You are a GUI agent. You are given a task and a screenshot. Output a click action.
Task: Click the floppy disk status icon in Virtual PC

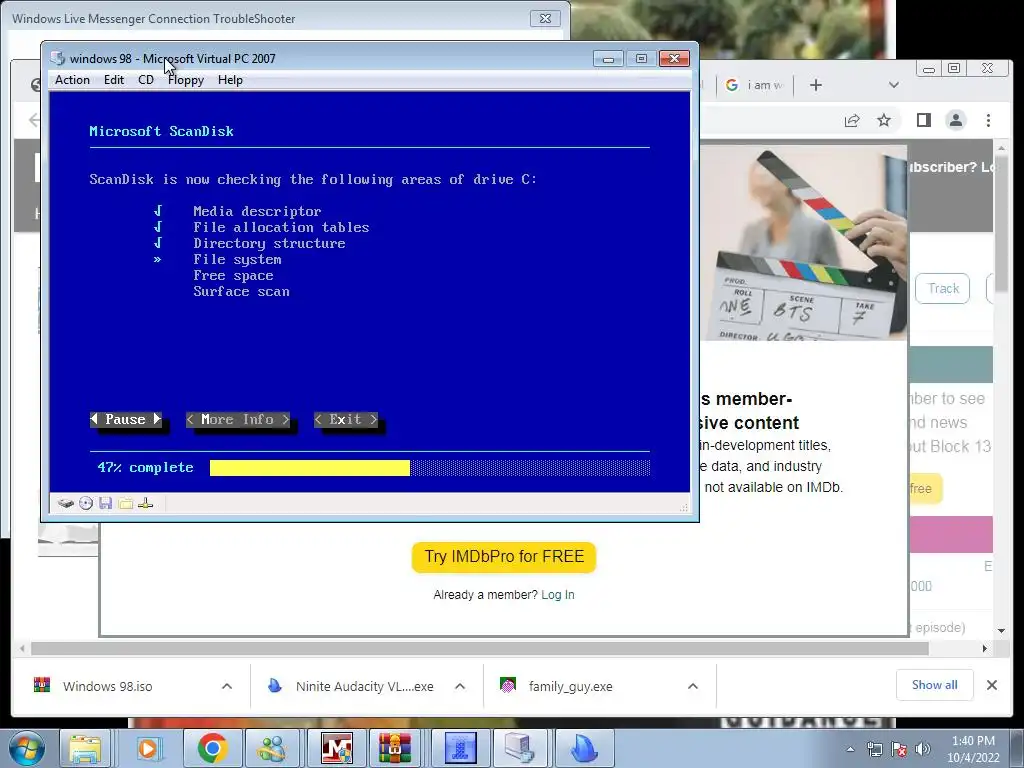point(105,504)
